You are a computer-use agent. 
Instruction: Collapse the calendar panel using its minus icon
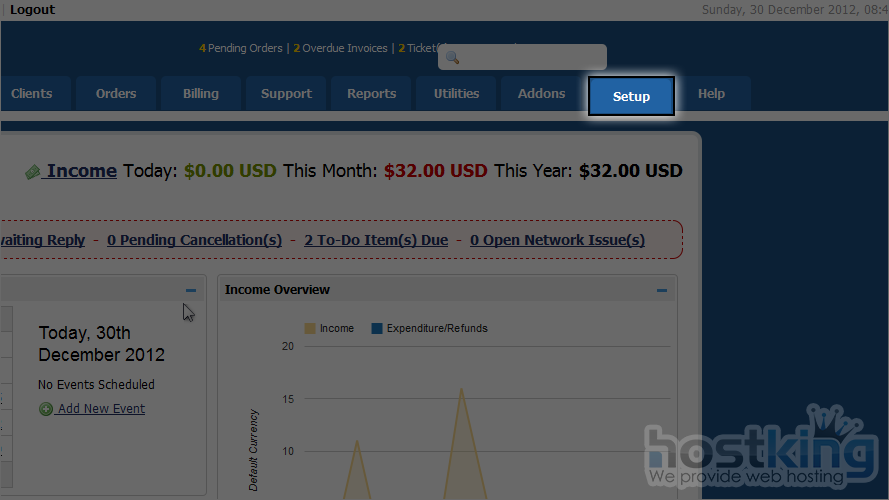click(x=190, y=290)
